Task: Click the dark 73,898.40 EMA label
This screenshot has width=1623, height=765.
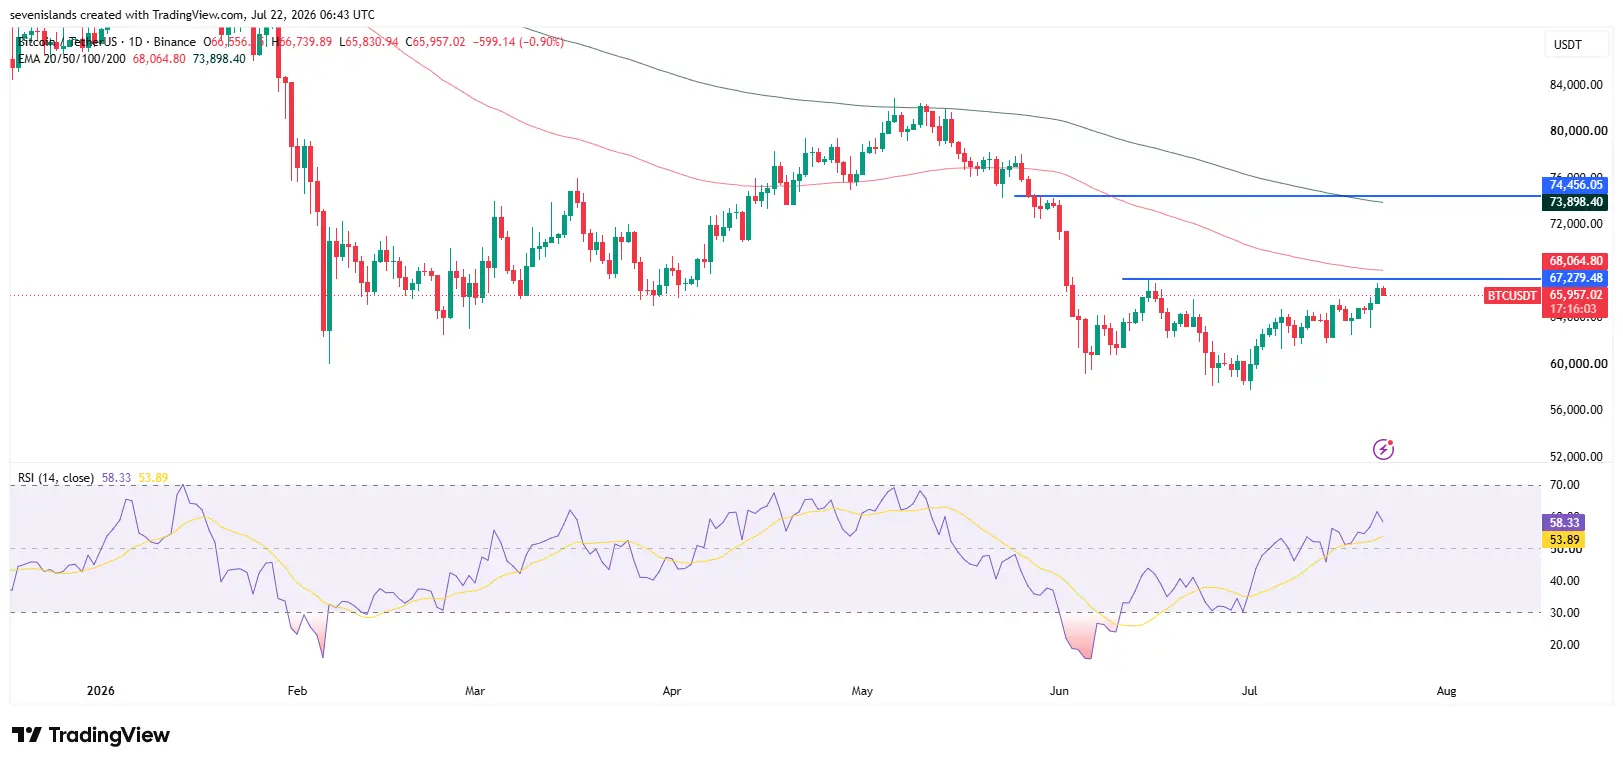Action: (1575, 202)
